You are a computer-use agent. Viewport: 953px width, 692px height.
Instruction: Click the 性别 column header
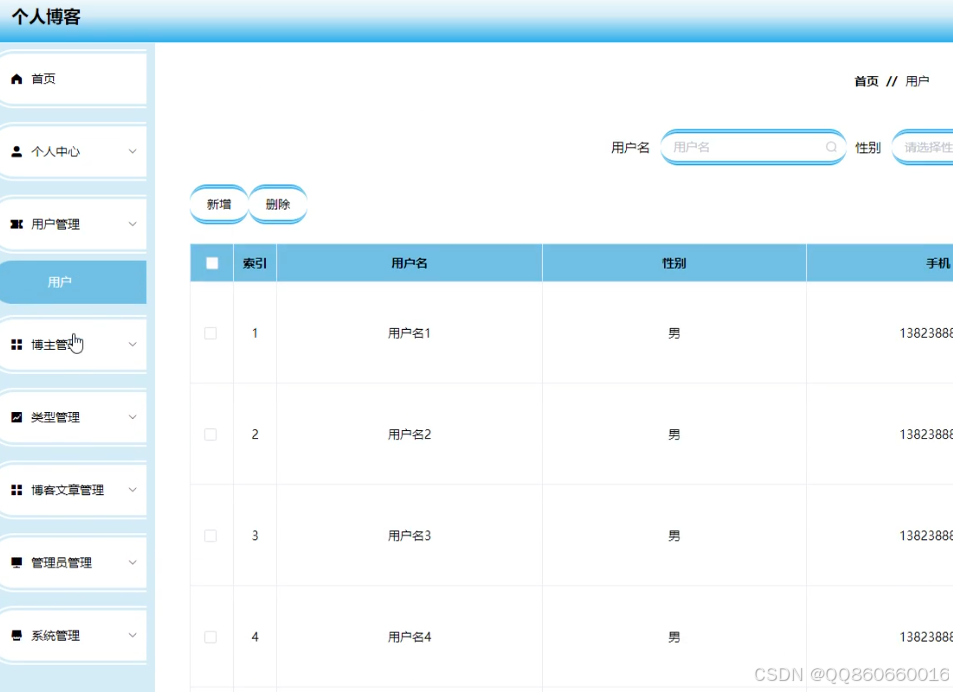[x=674, y=263]
